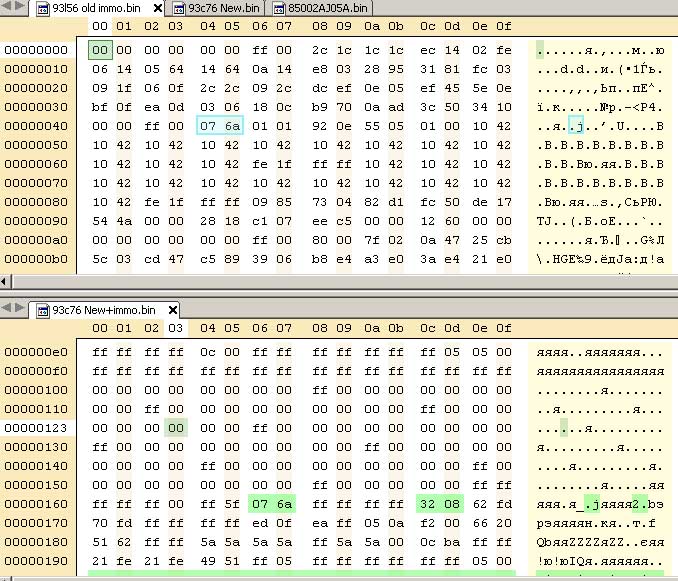Select boxed 07 6a bytes in row 00000040
The width and height of the screenshot is (678, 581).
pos(219,126)
